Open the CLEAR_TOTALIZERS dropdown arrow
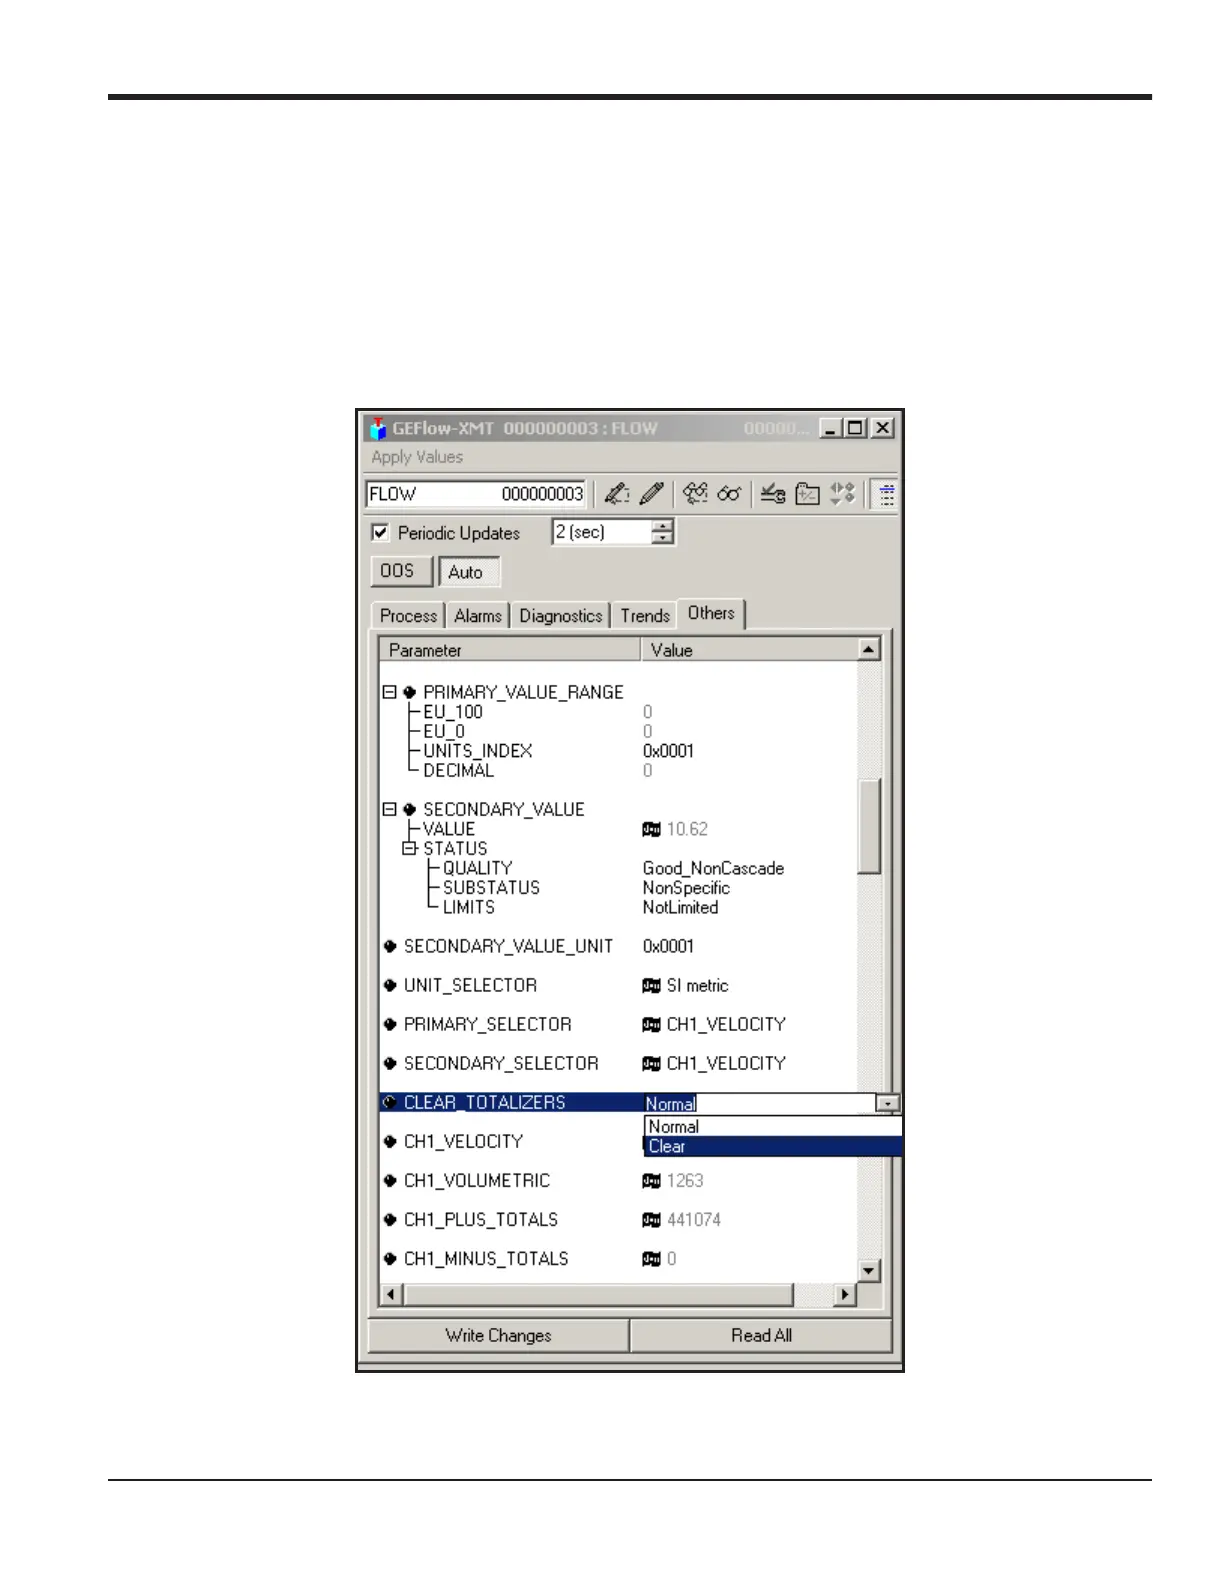The image size is (1224, 1584). coord(887,1104)
